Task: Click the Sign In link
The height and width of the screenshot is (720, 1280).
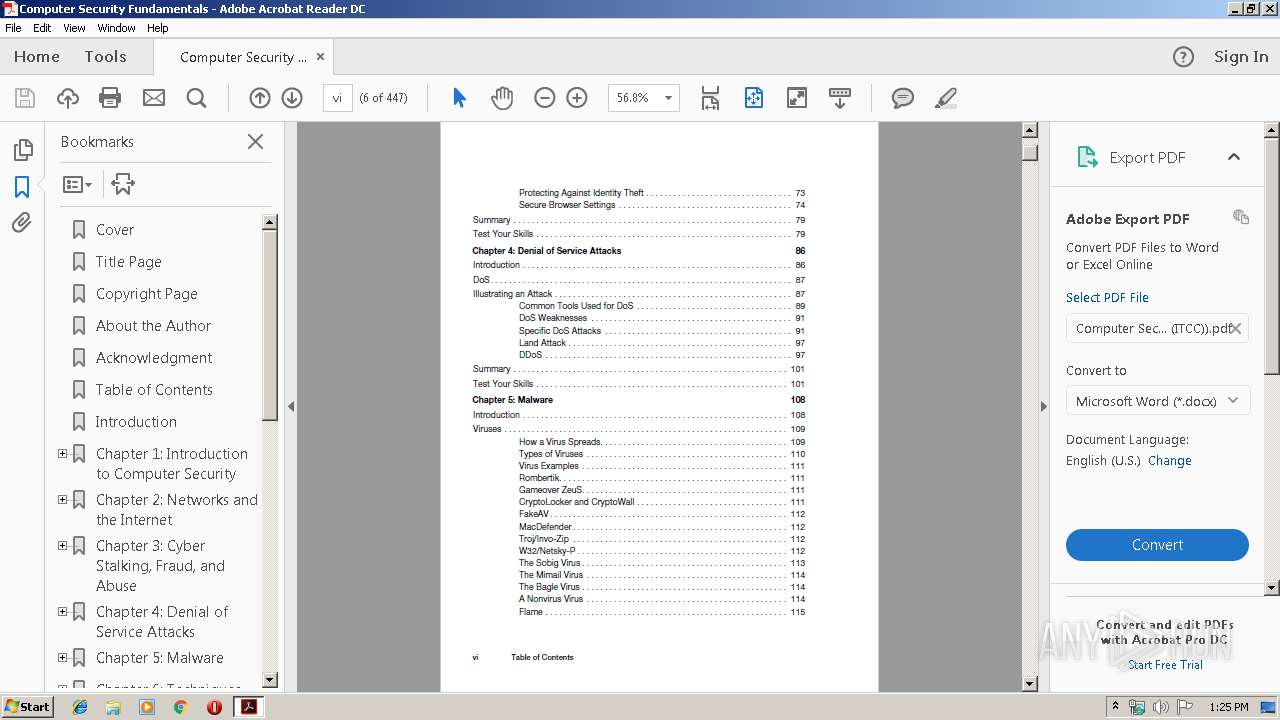Action: coord(1241,57)
